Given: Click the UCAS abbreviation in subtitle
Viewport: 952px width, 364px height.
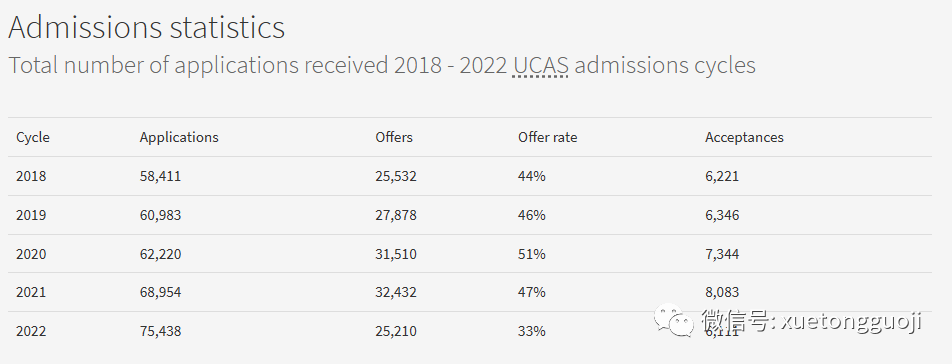Looking at the screenshot, I should pos(541,66).
